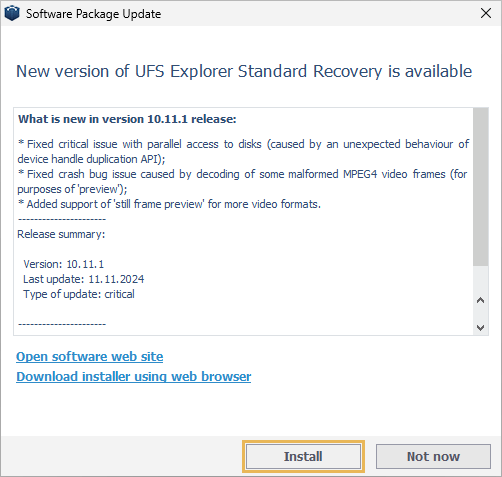This screenshot has height=477, width=502.
Task: Open software web site link
Action: 90,357
